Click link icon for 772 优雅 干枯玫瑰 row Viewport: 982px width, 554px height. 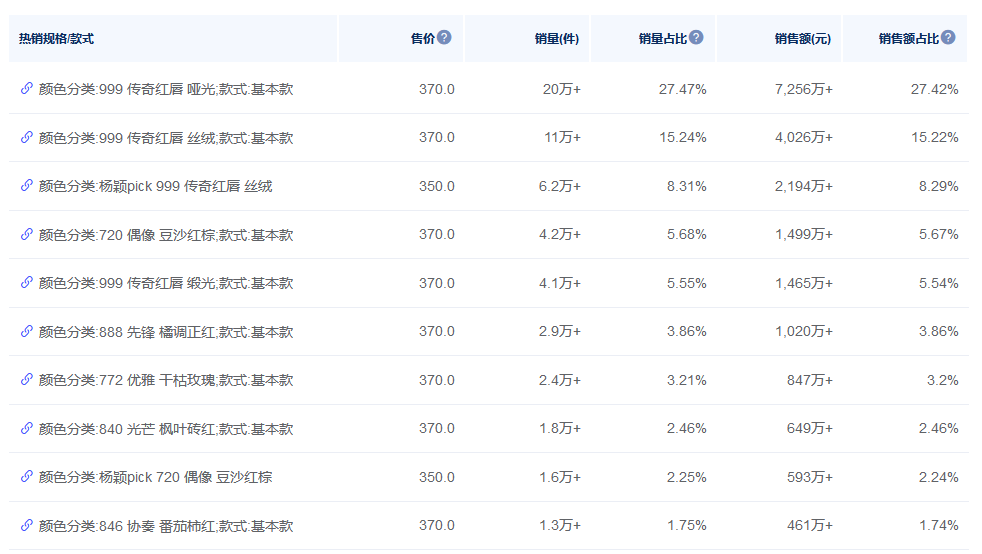tap(26, 379)
